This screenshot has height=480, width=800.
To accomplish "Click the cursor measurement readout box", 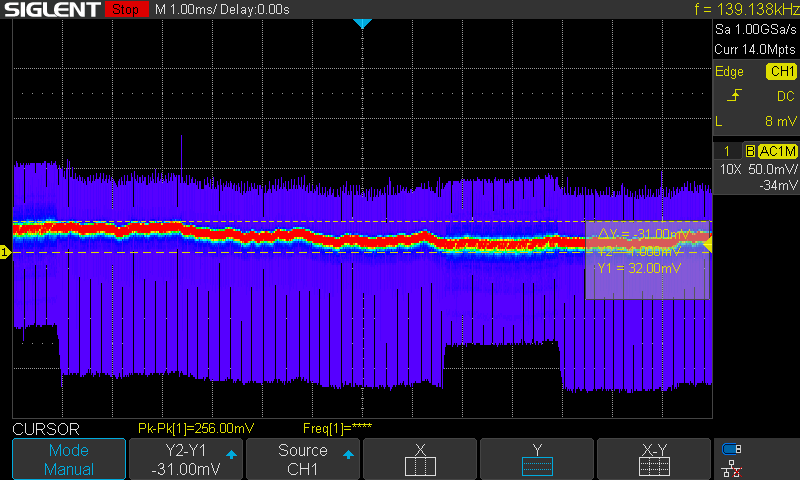I will 646,259.
